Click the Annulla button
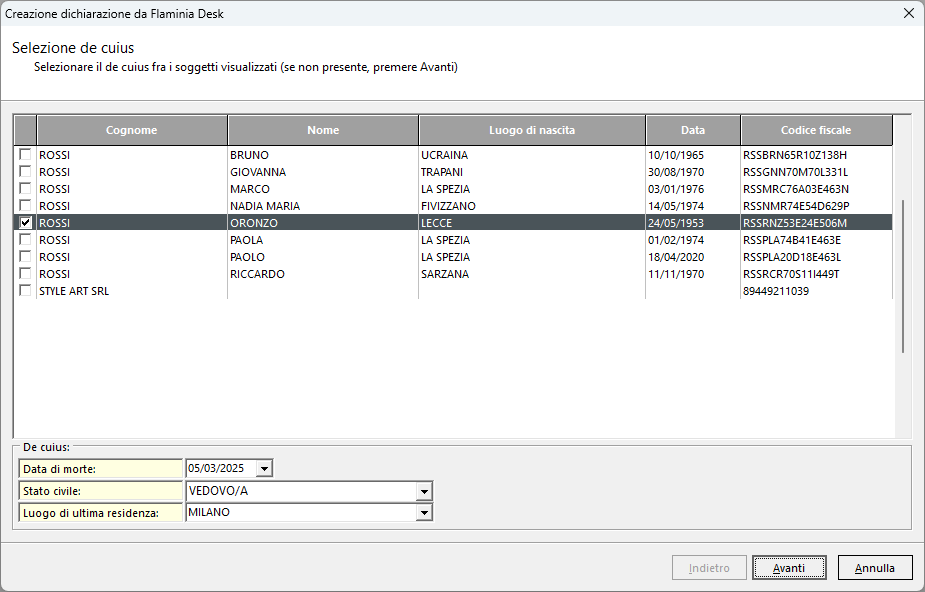The height and width of the screenshot is (592, 925). coord(874,568)
